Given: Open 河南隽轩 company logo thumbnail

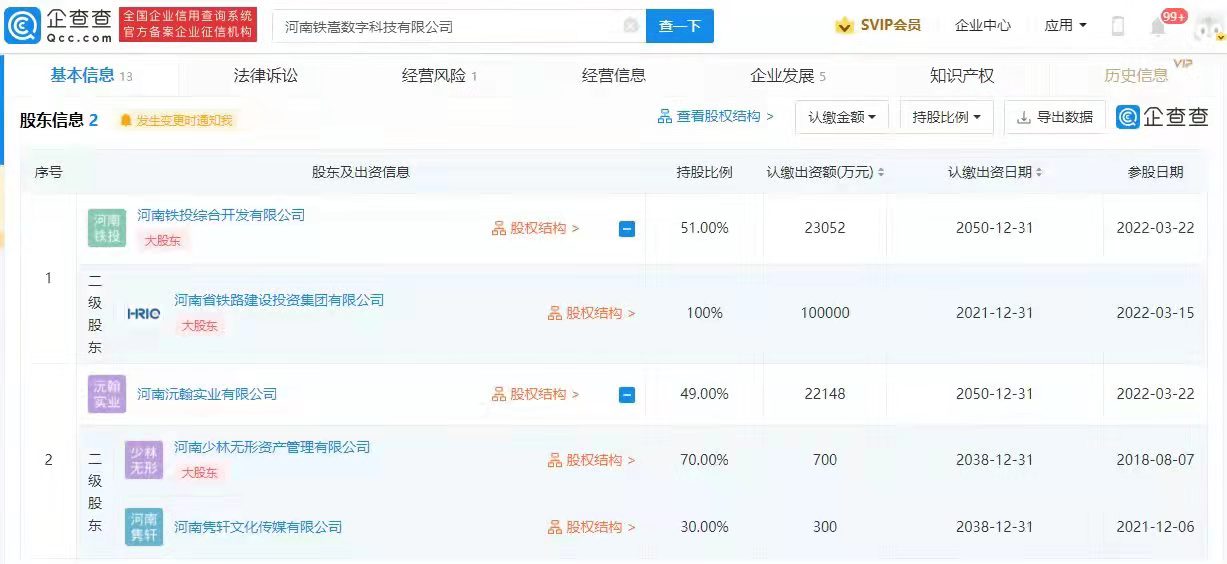Looking at the screenshot, I should tap(144, 527).
